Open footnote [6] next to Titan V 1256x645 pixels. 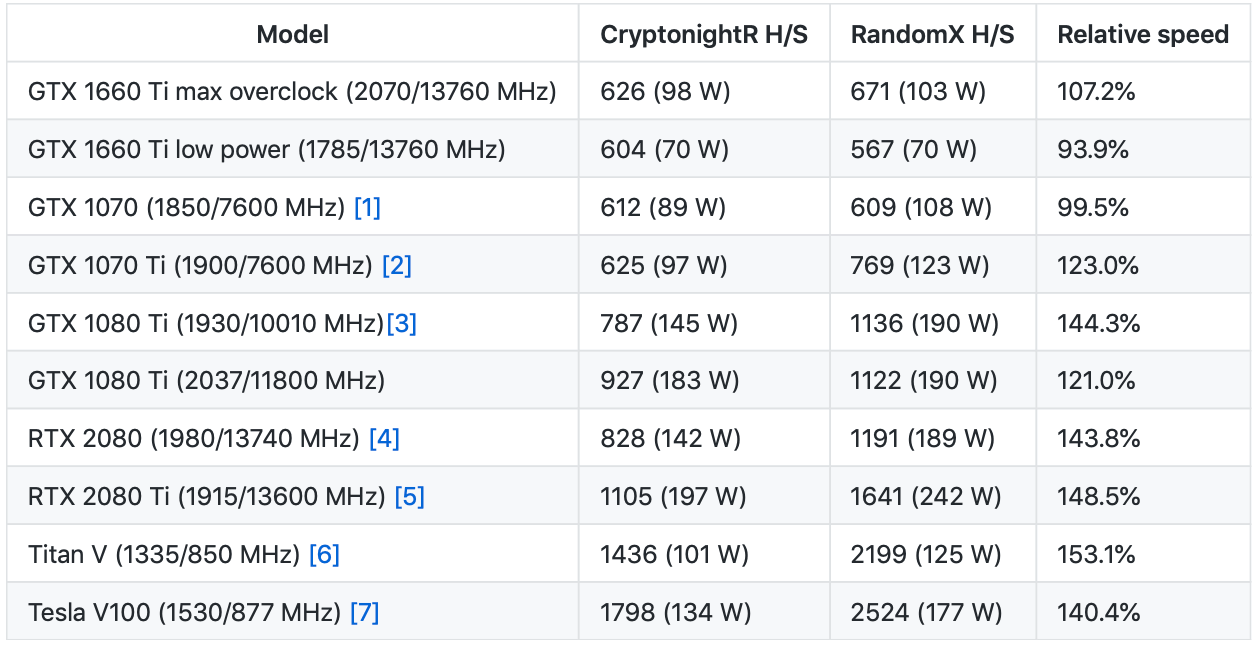324,554
